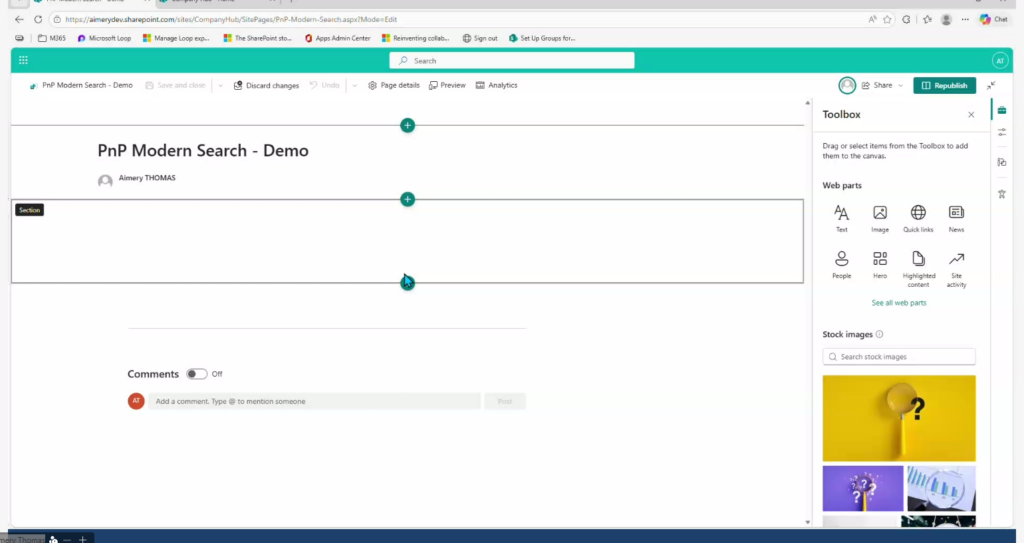Go back in the browser
This screenshot has width=1024, height=543.
coord(19,19)
